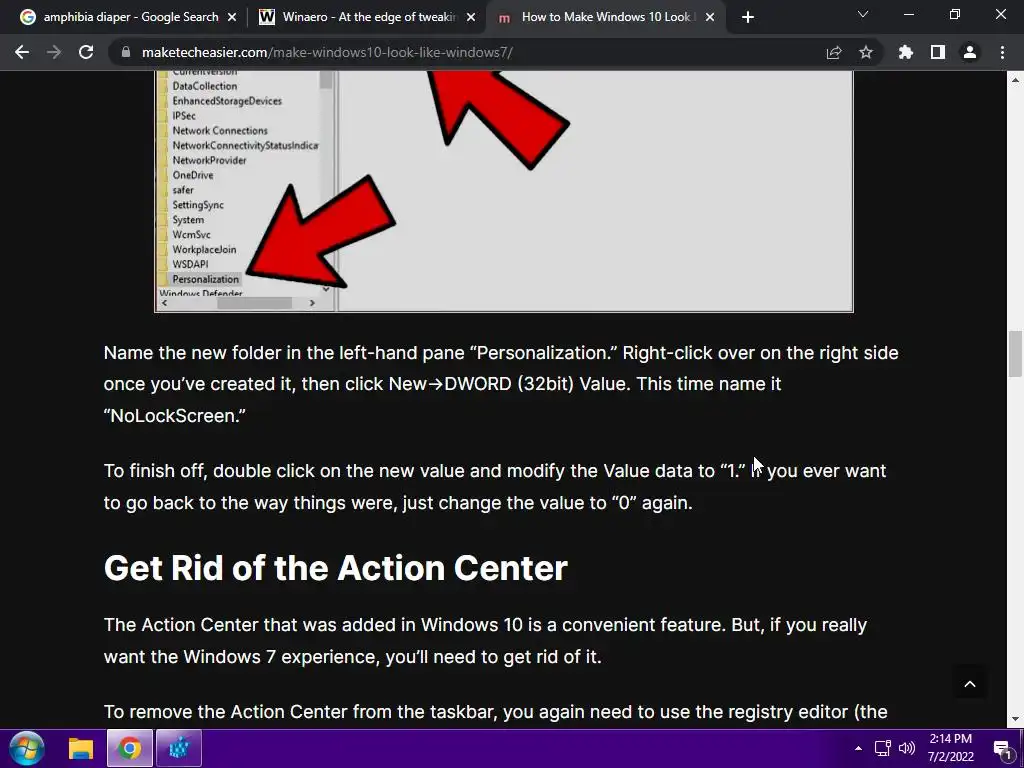Click the registry editor screenshot image

[x=504, y=191]
